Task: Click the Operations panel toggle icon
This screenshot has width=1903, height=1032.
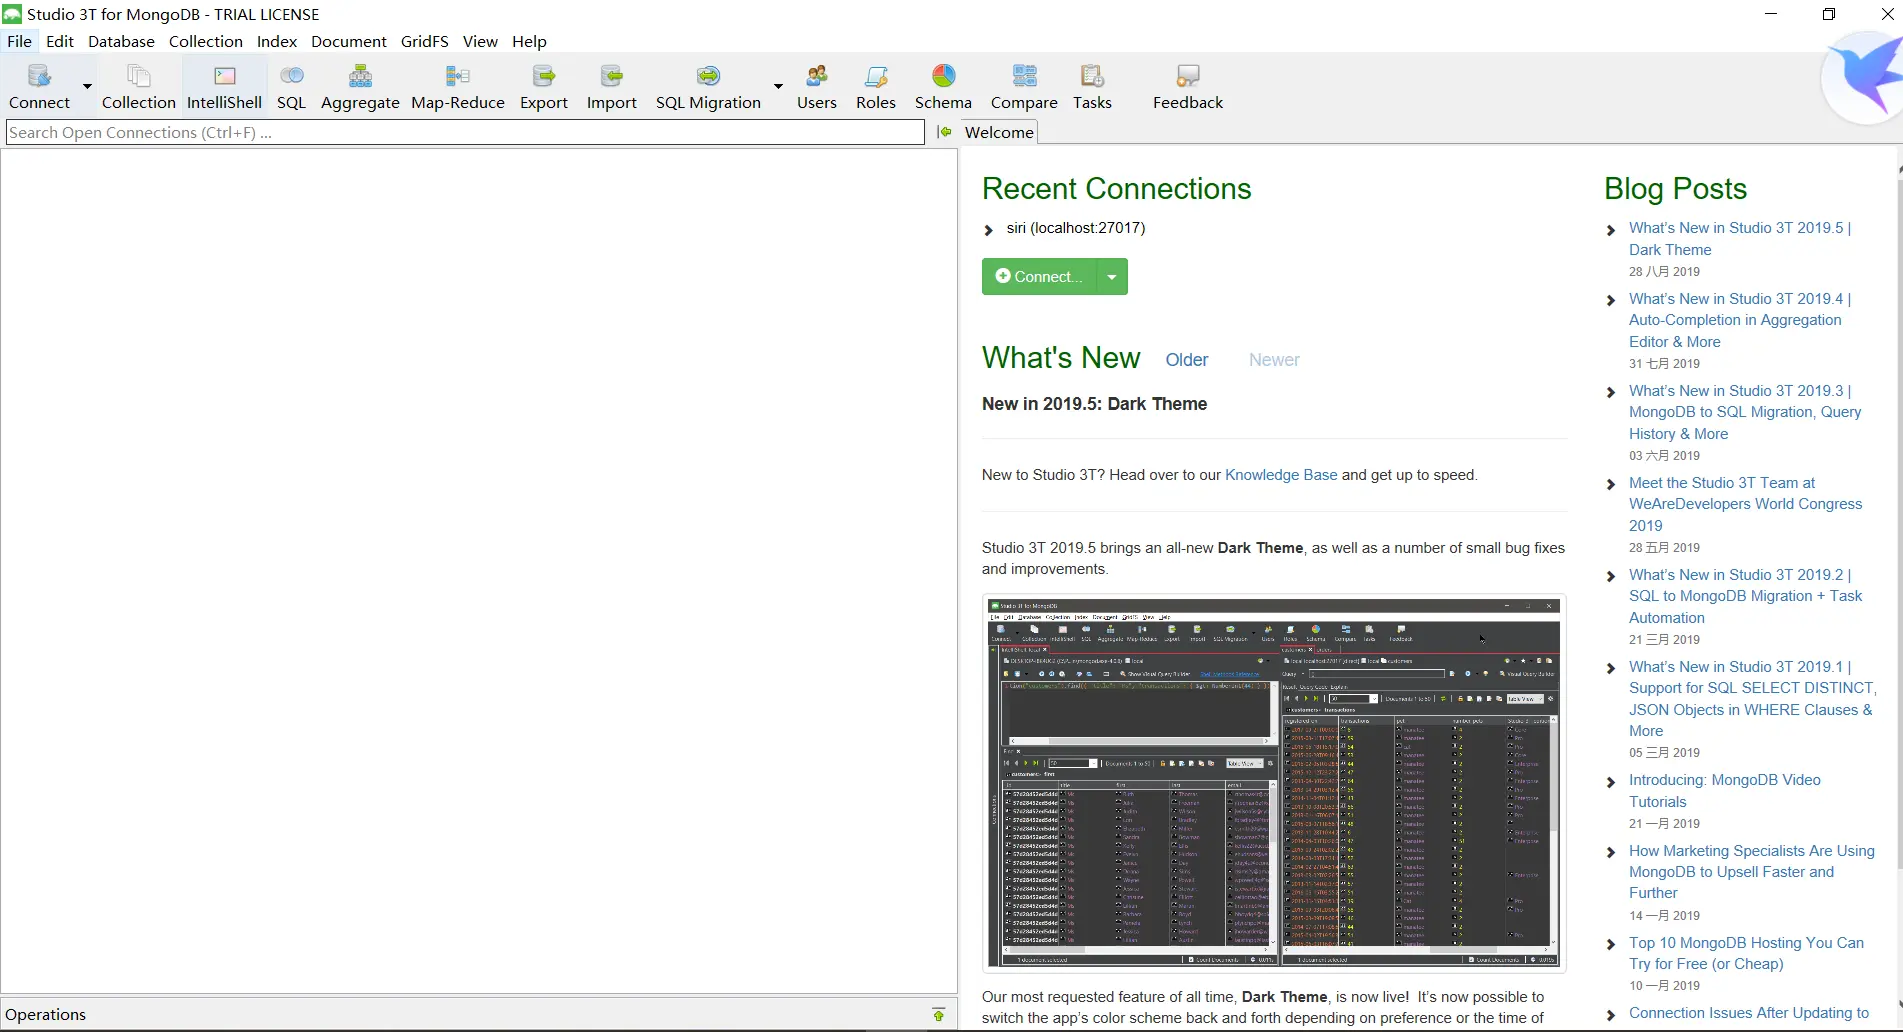Action: coord(938,1015)
